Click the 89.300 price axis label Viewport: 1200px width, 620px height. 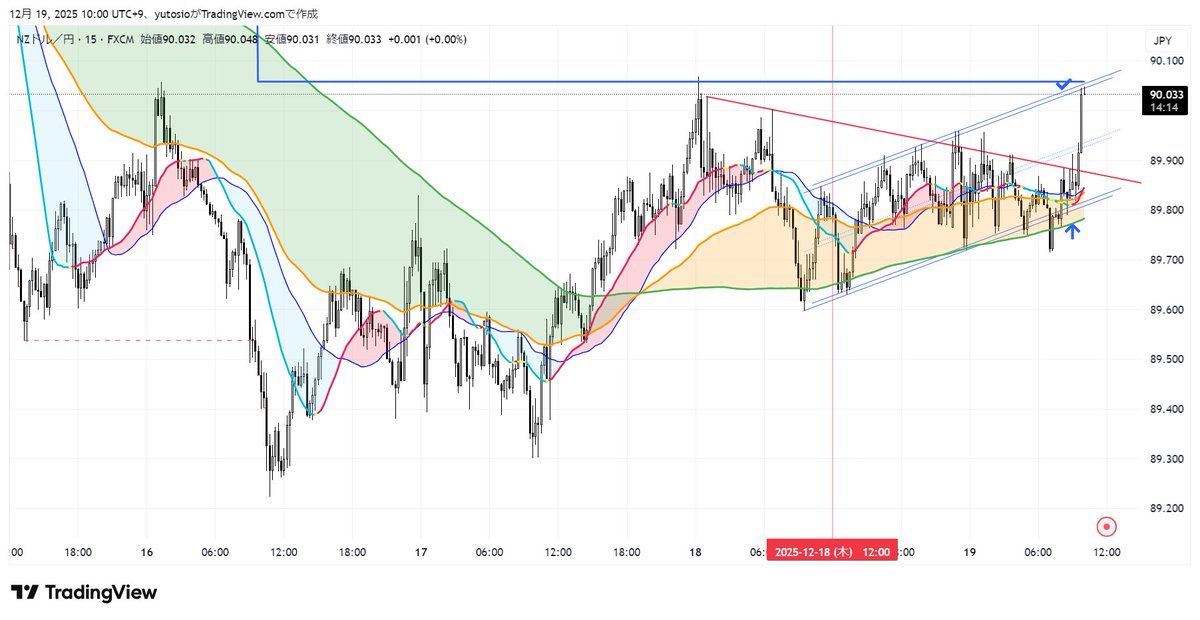(x=1167, y=459)
